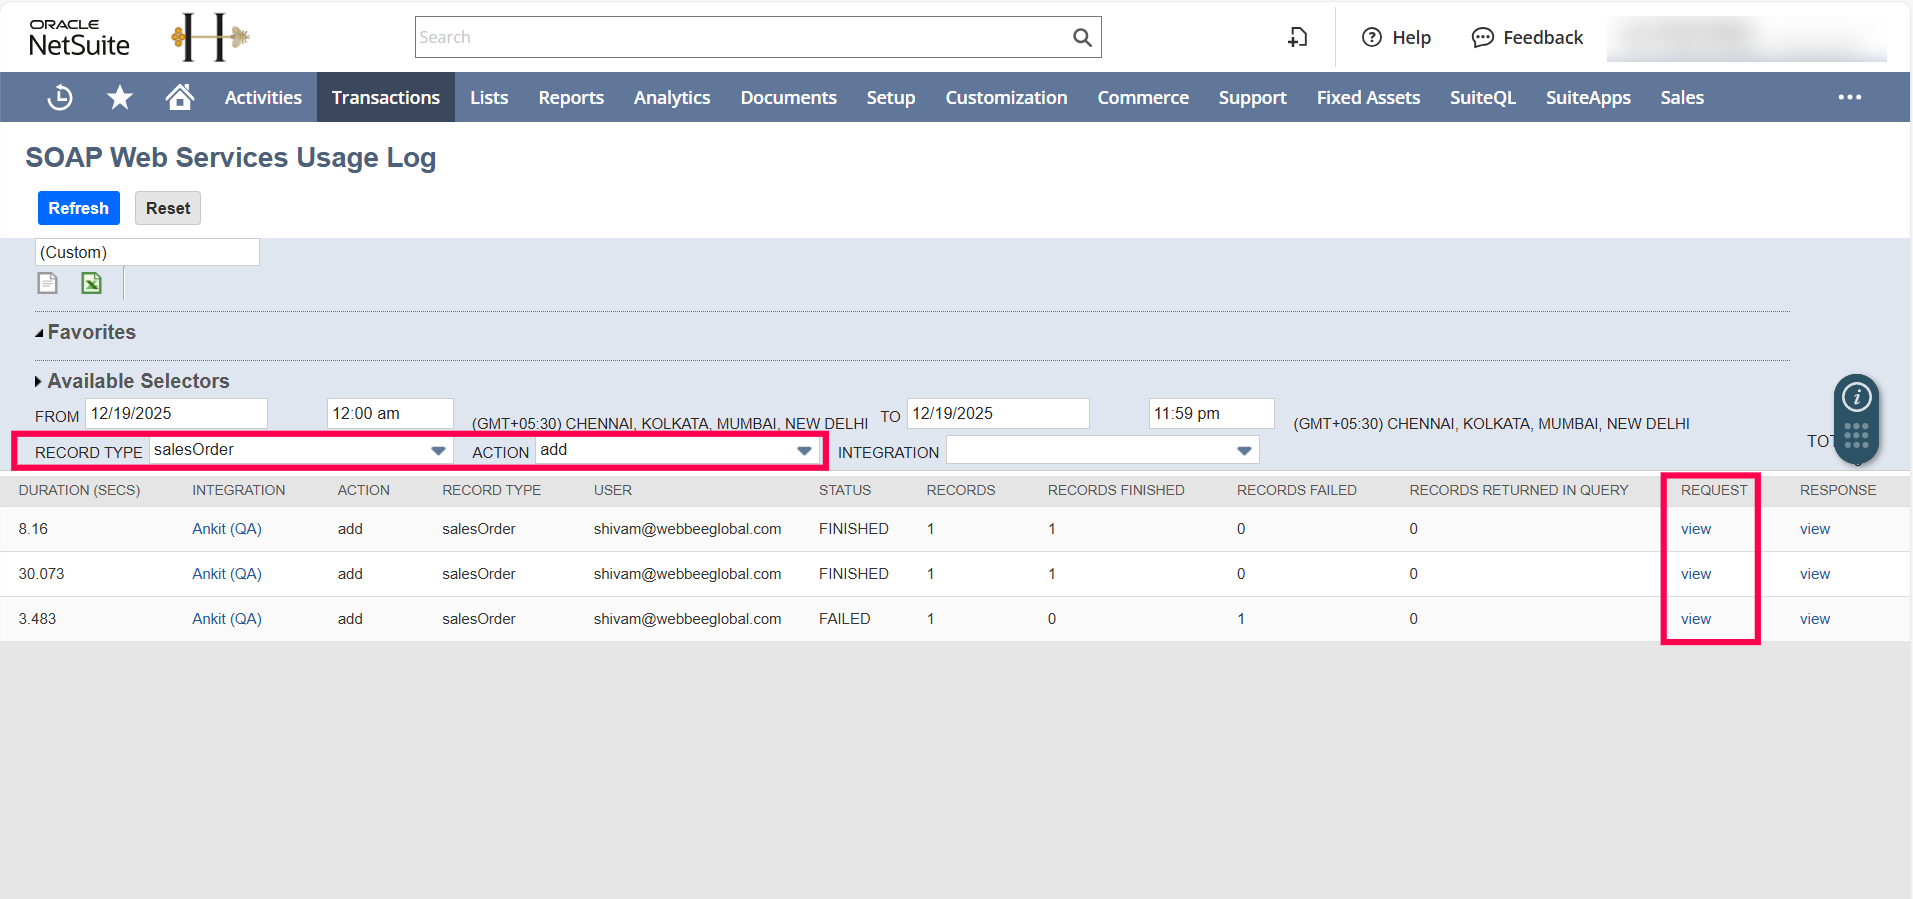This screenshot has height=899, width=1913.
Task: Click the From date field
Action: pyautogui.click(x=177, y=414)
